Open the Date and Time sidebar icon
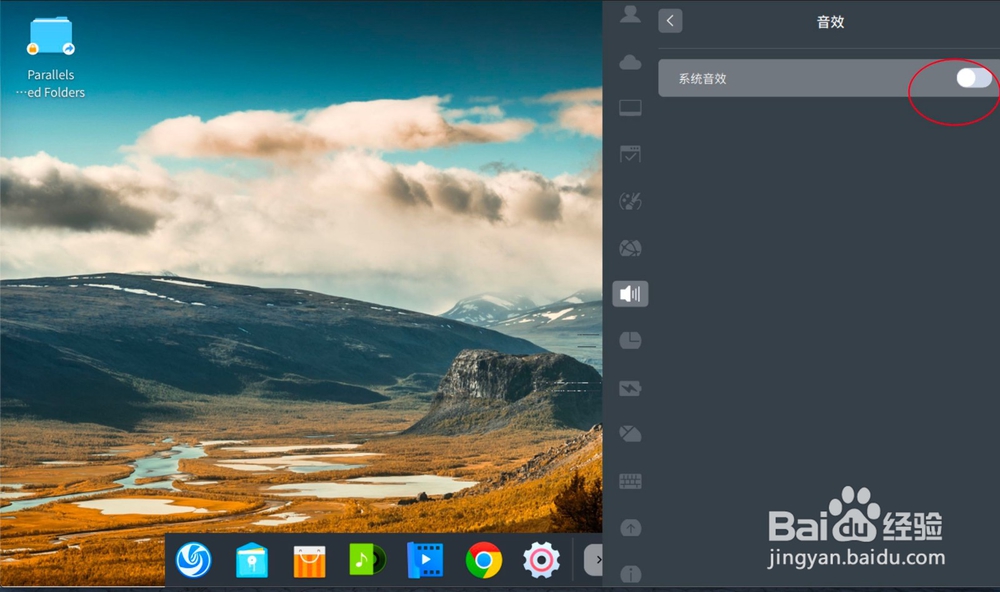Viewport: 1000px width, 592px height. coord(630,341)
